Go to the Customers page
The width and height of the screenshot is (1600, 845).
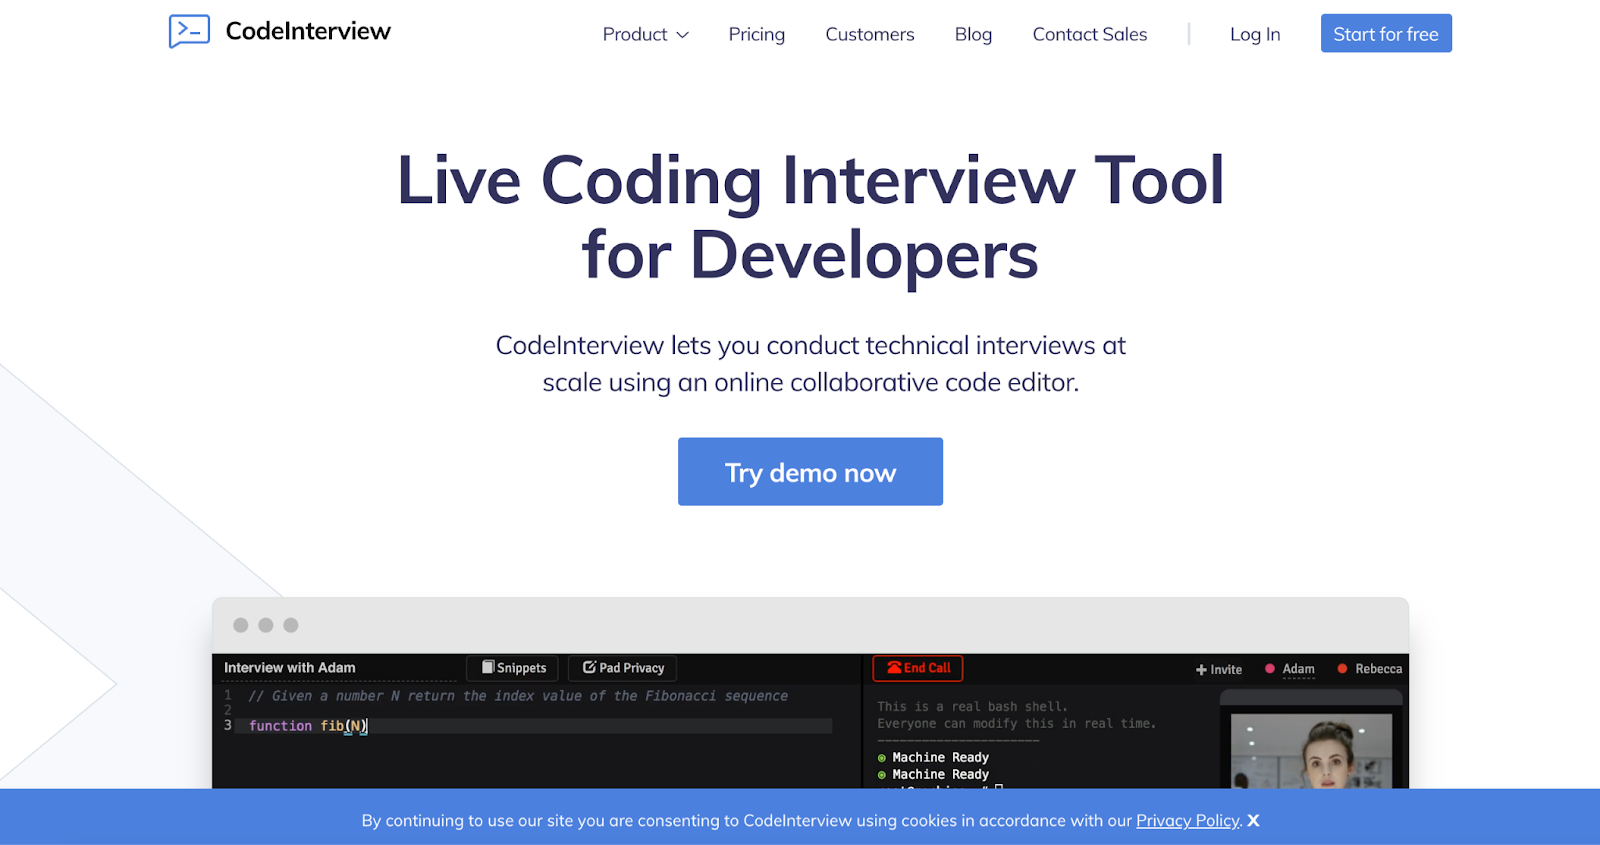coord(870,34)
